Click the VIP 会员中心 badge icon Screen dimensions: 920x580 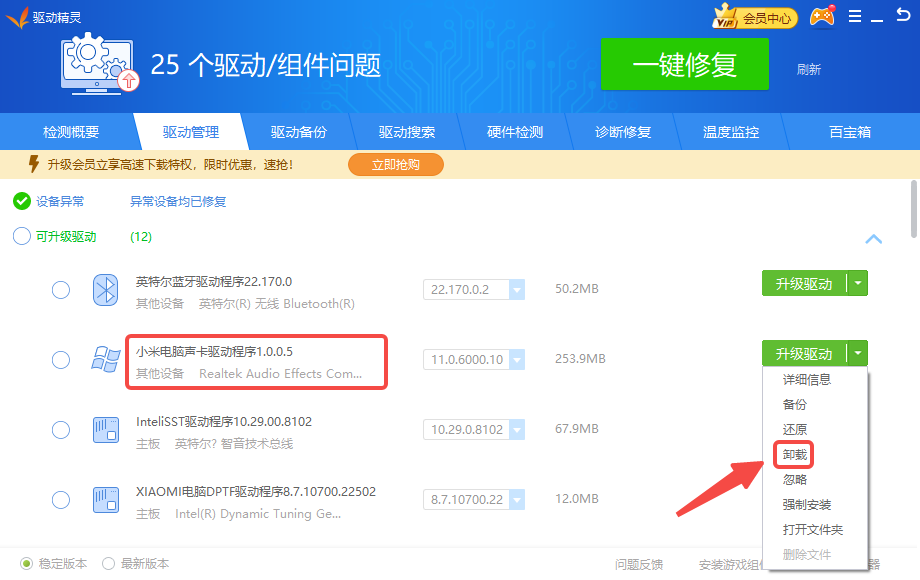click(x=754, y=17)
